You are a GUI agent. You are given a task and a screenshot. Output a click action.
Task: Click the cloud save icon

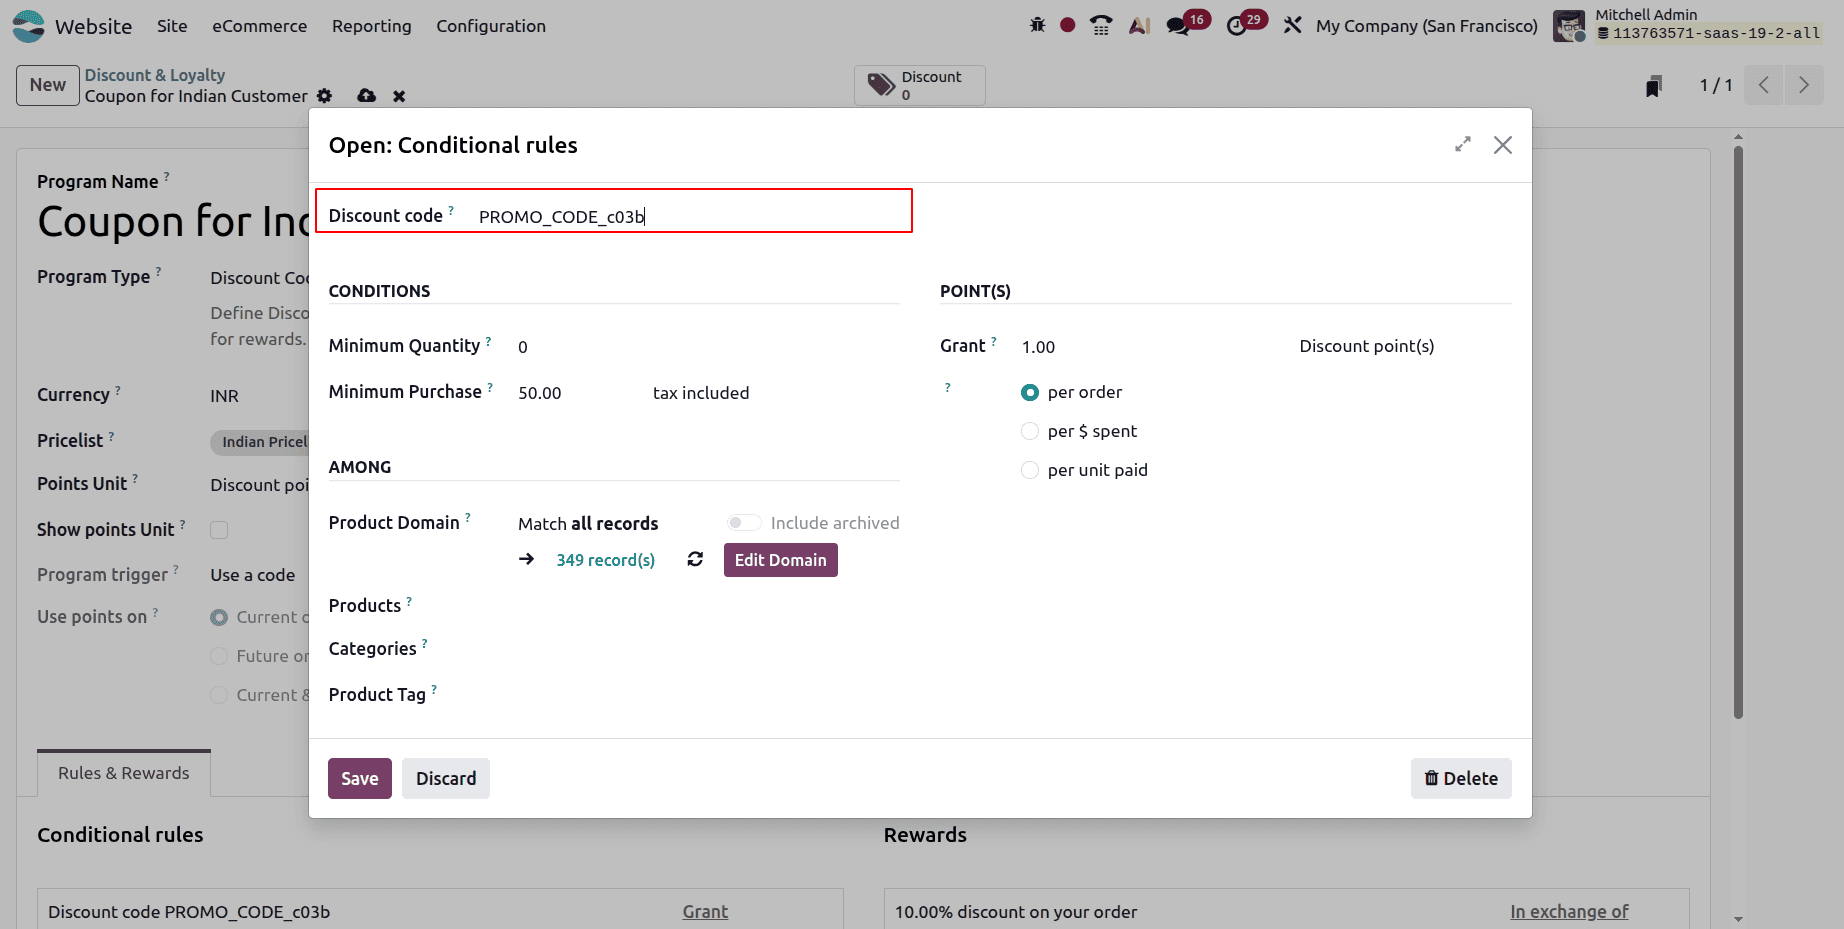(366, 96)
